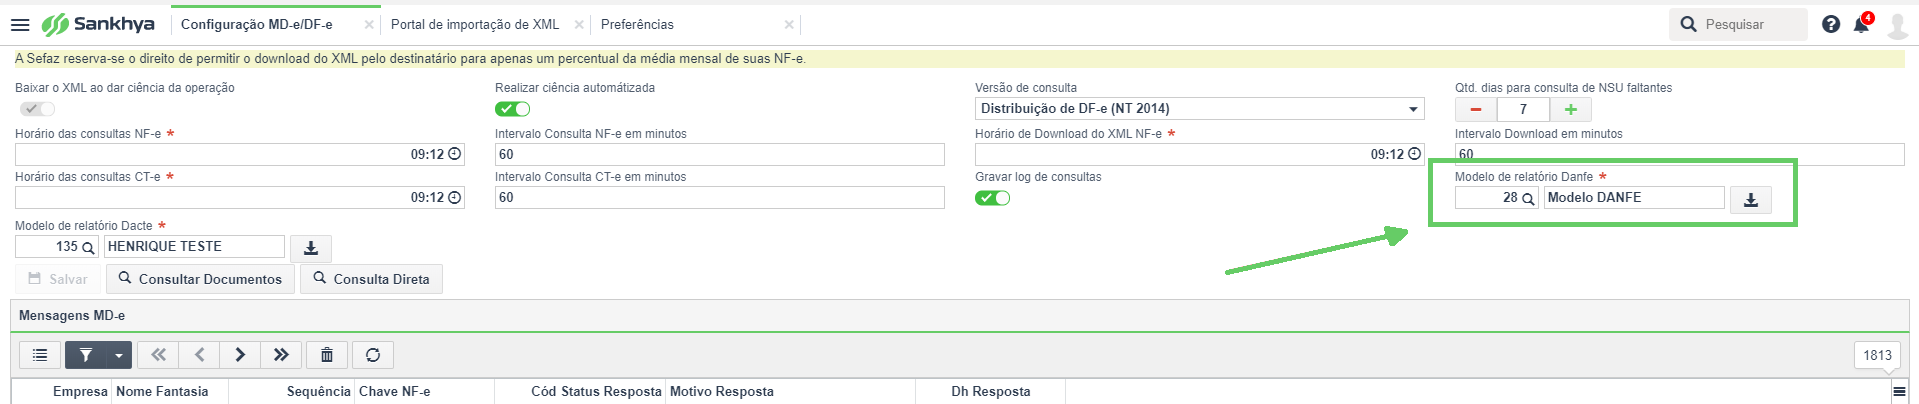Click the 1813 record count box

(1877, 355)
